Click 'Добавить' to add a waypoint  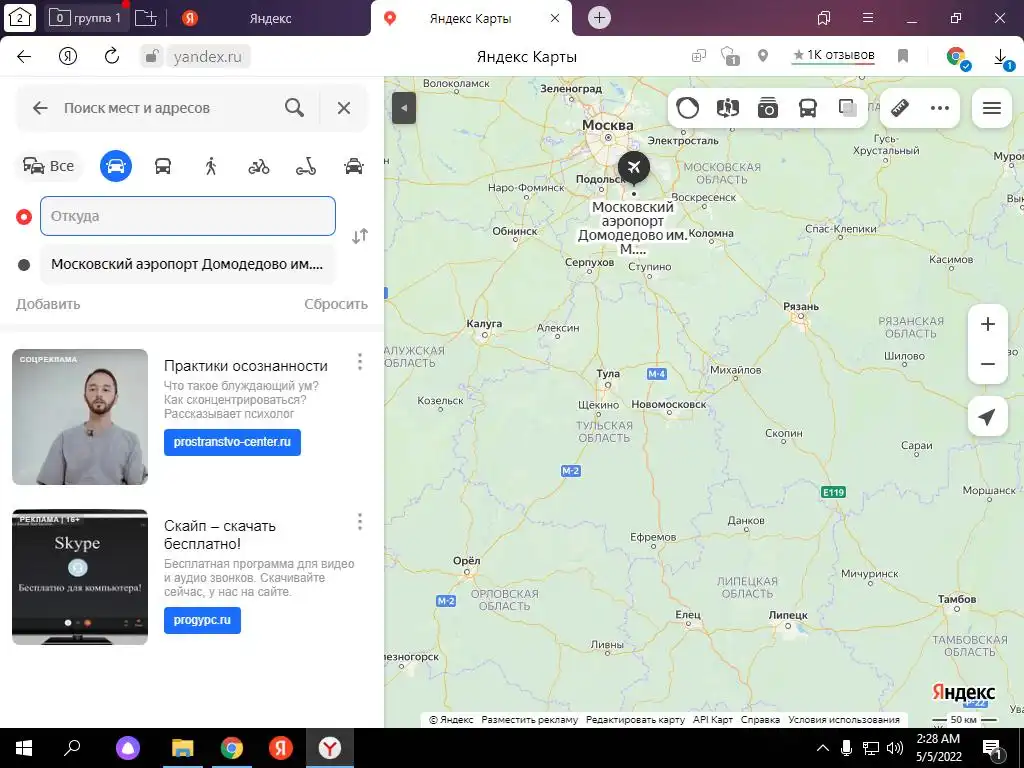[x=48, y=304]
